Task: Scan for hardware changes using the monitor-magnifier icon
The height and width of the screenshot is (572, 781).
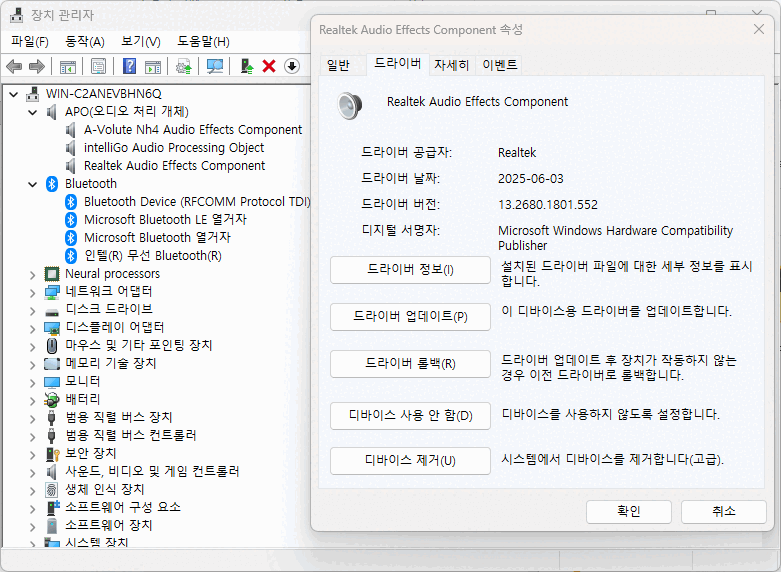Action: pyautogui.click(x=215, y=66)
